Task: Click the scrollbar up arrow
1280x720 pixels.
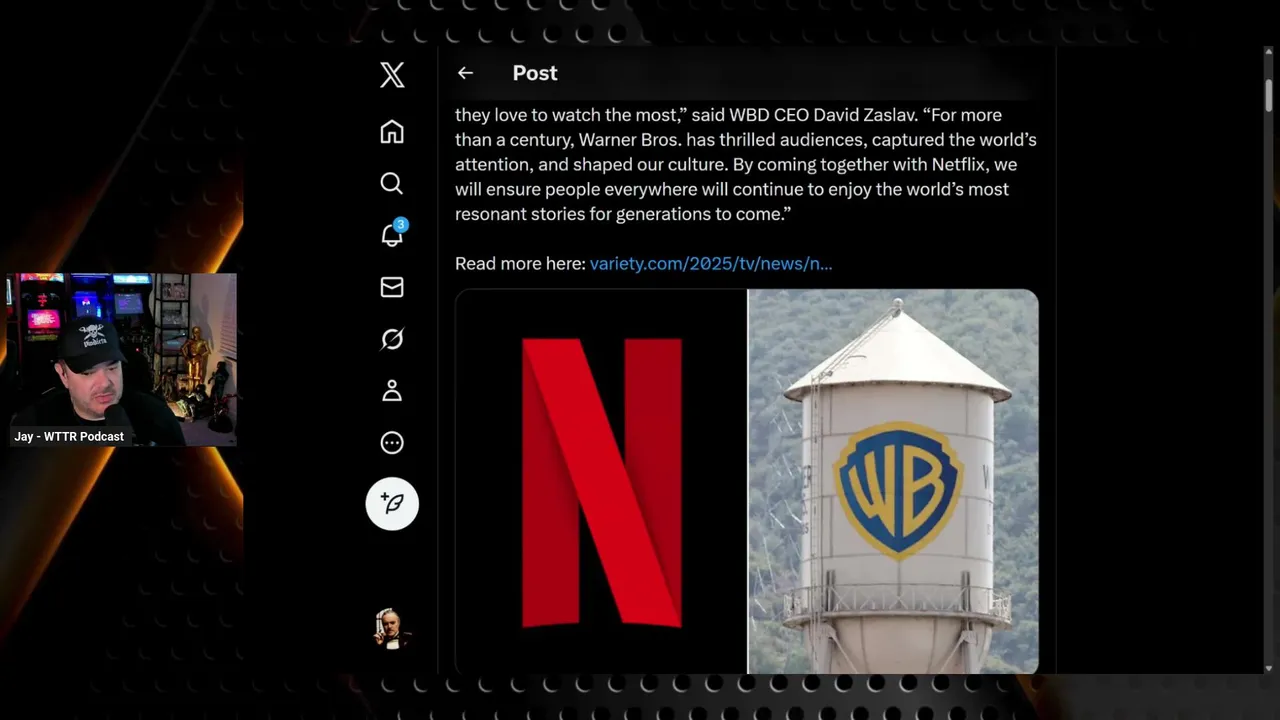Action: pyautogui.click(x=1268, y=52)
